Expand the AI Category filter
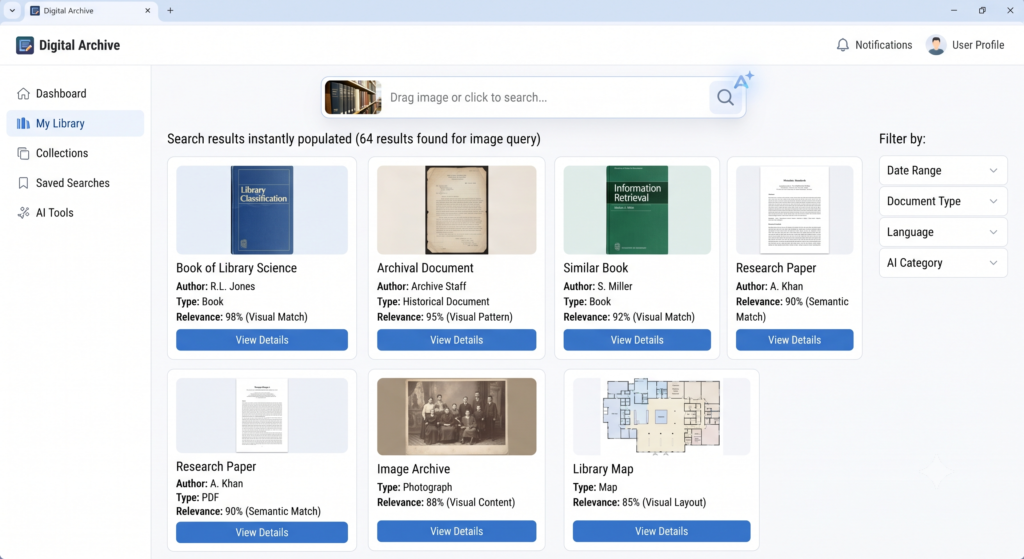 pyautogui.click(x=942, y=263)
